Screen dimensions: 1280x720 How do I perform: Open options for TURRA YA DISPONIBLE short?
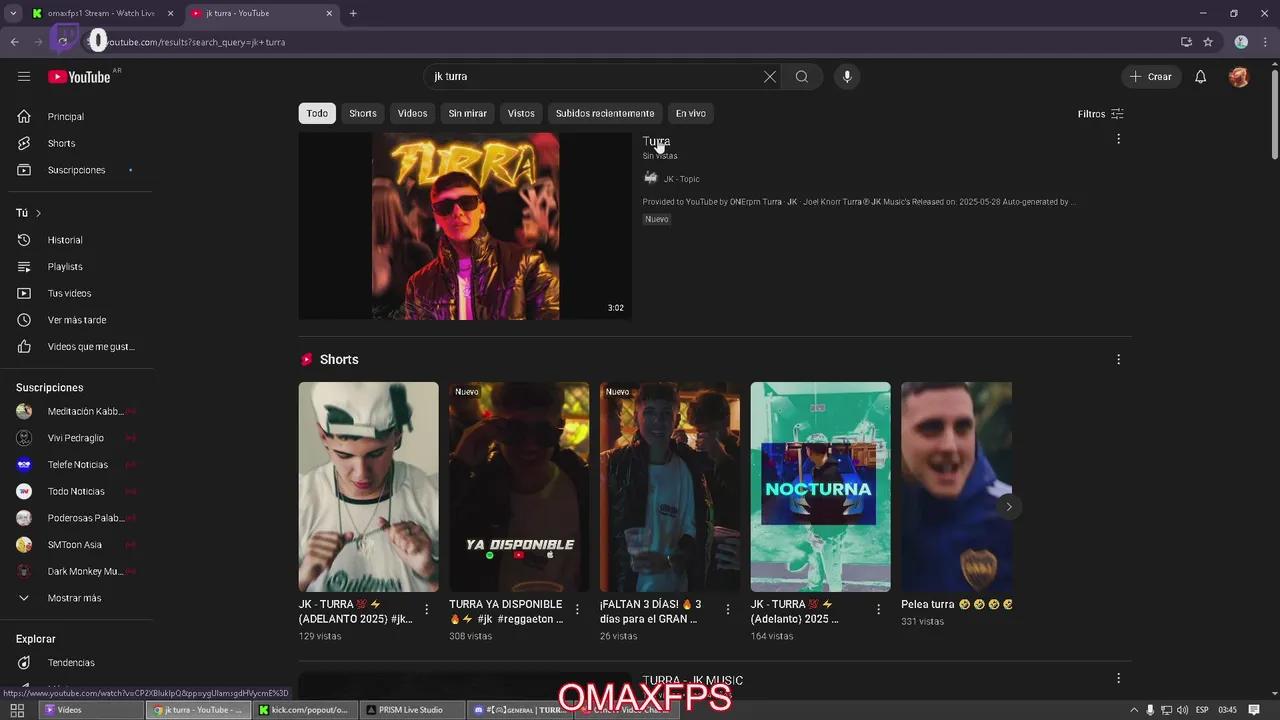pos(577,609)
